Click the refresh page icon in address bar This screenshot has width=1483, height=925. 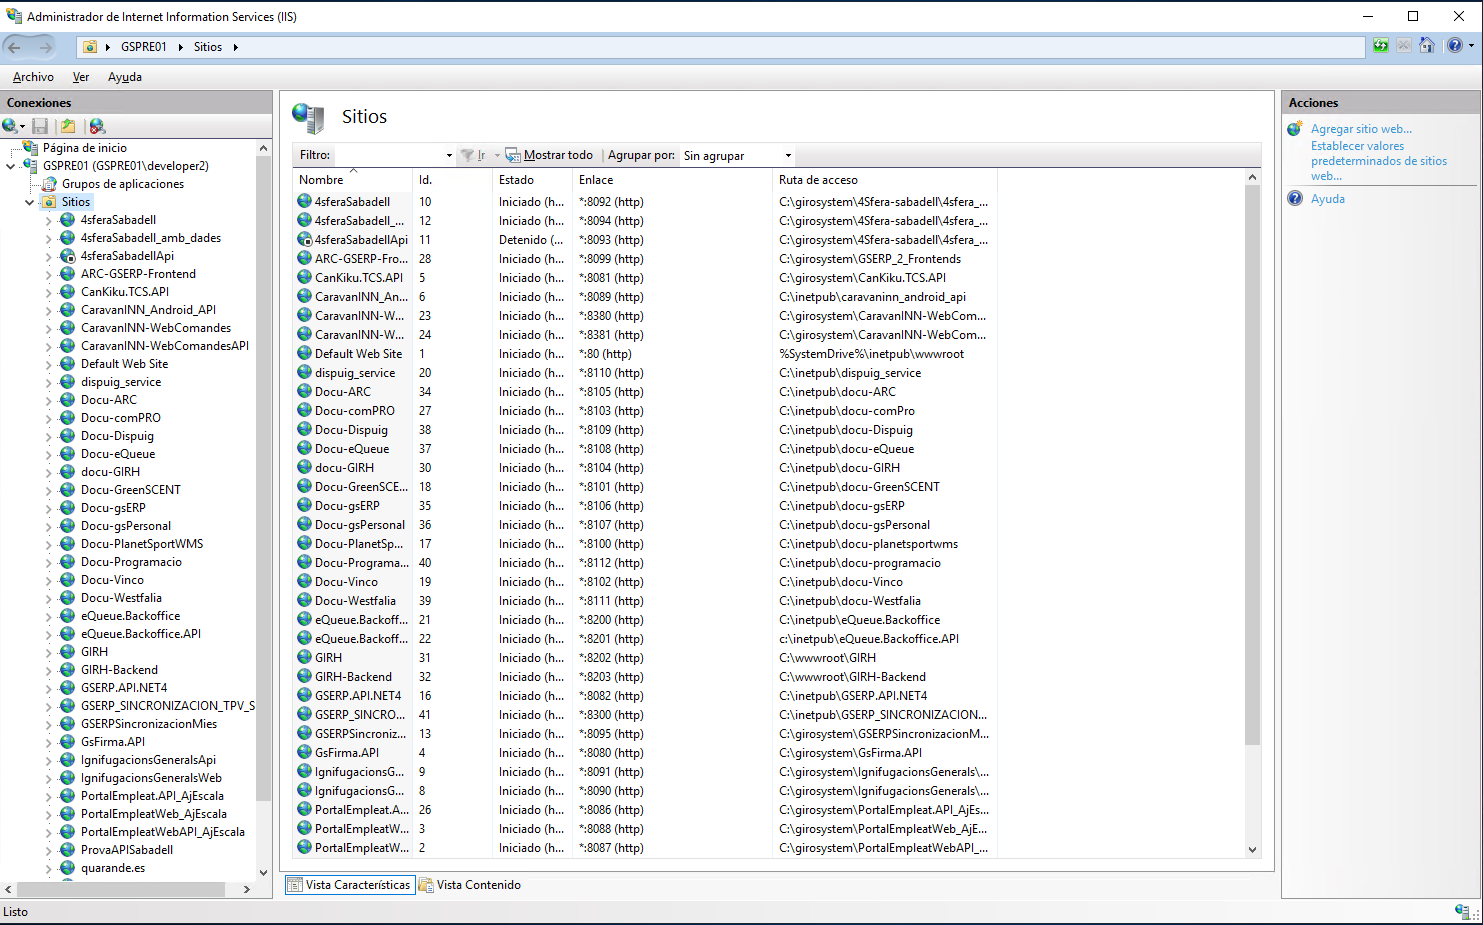tap(1380, 46)
